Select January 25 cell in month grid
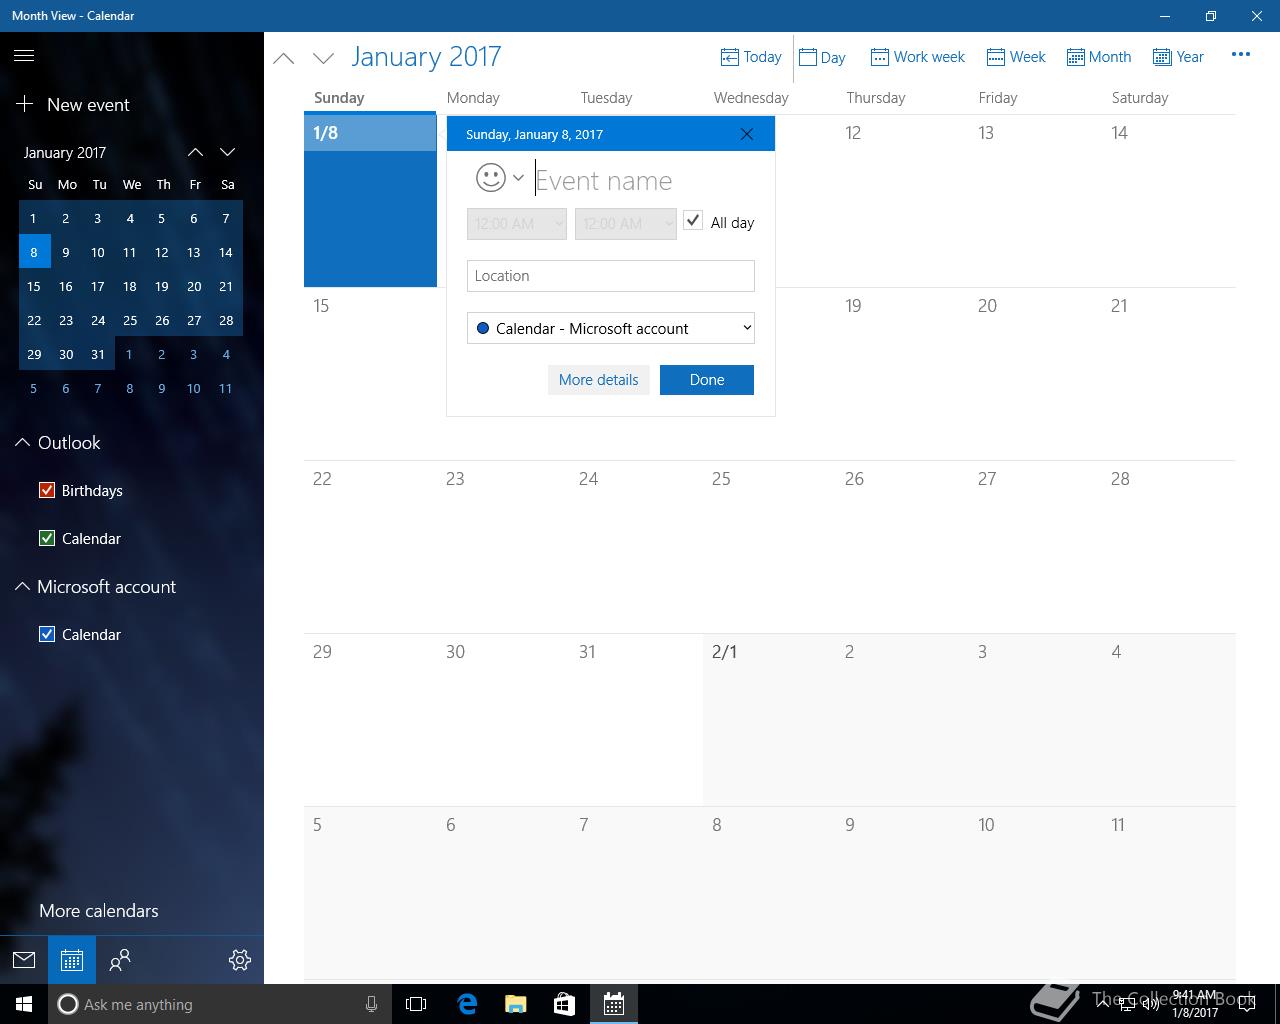Image resolution: width=1280 pixels, height=1024 pixels. pyautogui.click(x=769, y=547)
